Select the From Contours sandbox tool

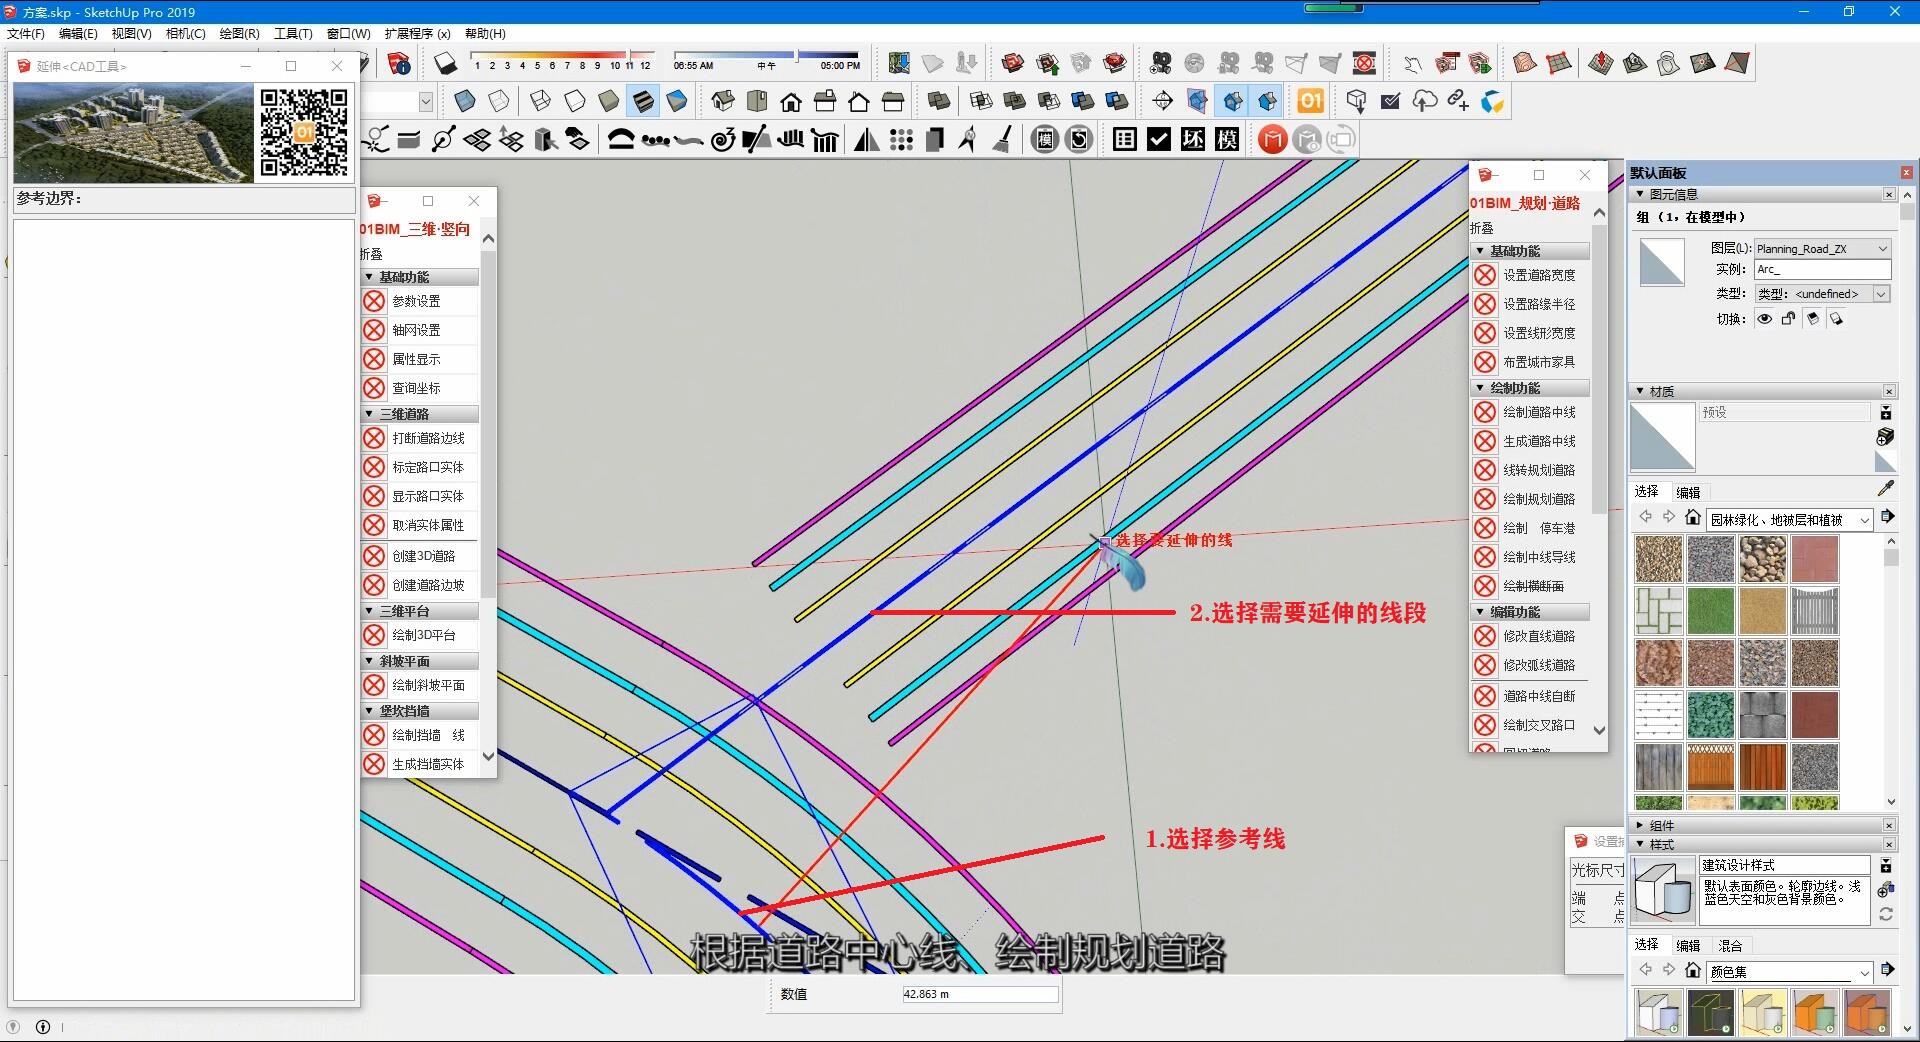click(x=1525, y=64)
